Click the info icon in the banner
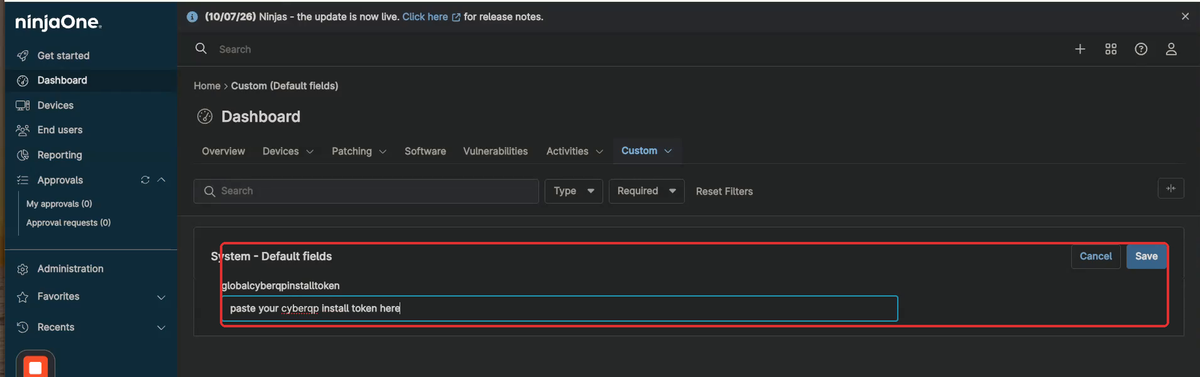The height and width of the screenshot is (377, 1200). (x=193, y=17)
